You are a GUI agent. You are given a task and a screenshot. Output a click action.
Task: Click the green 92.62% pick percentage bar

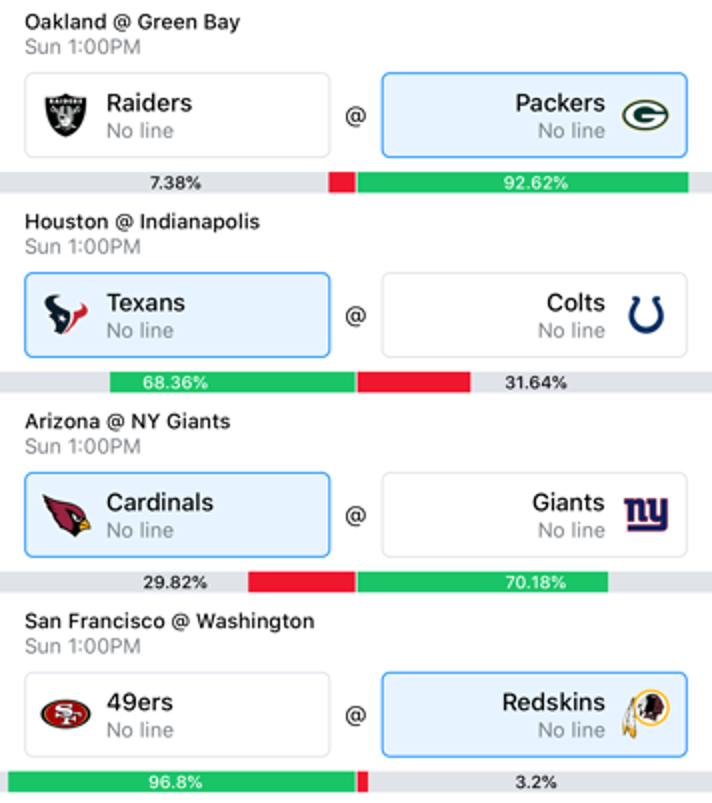[x=522, y=183]
